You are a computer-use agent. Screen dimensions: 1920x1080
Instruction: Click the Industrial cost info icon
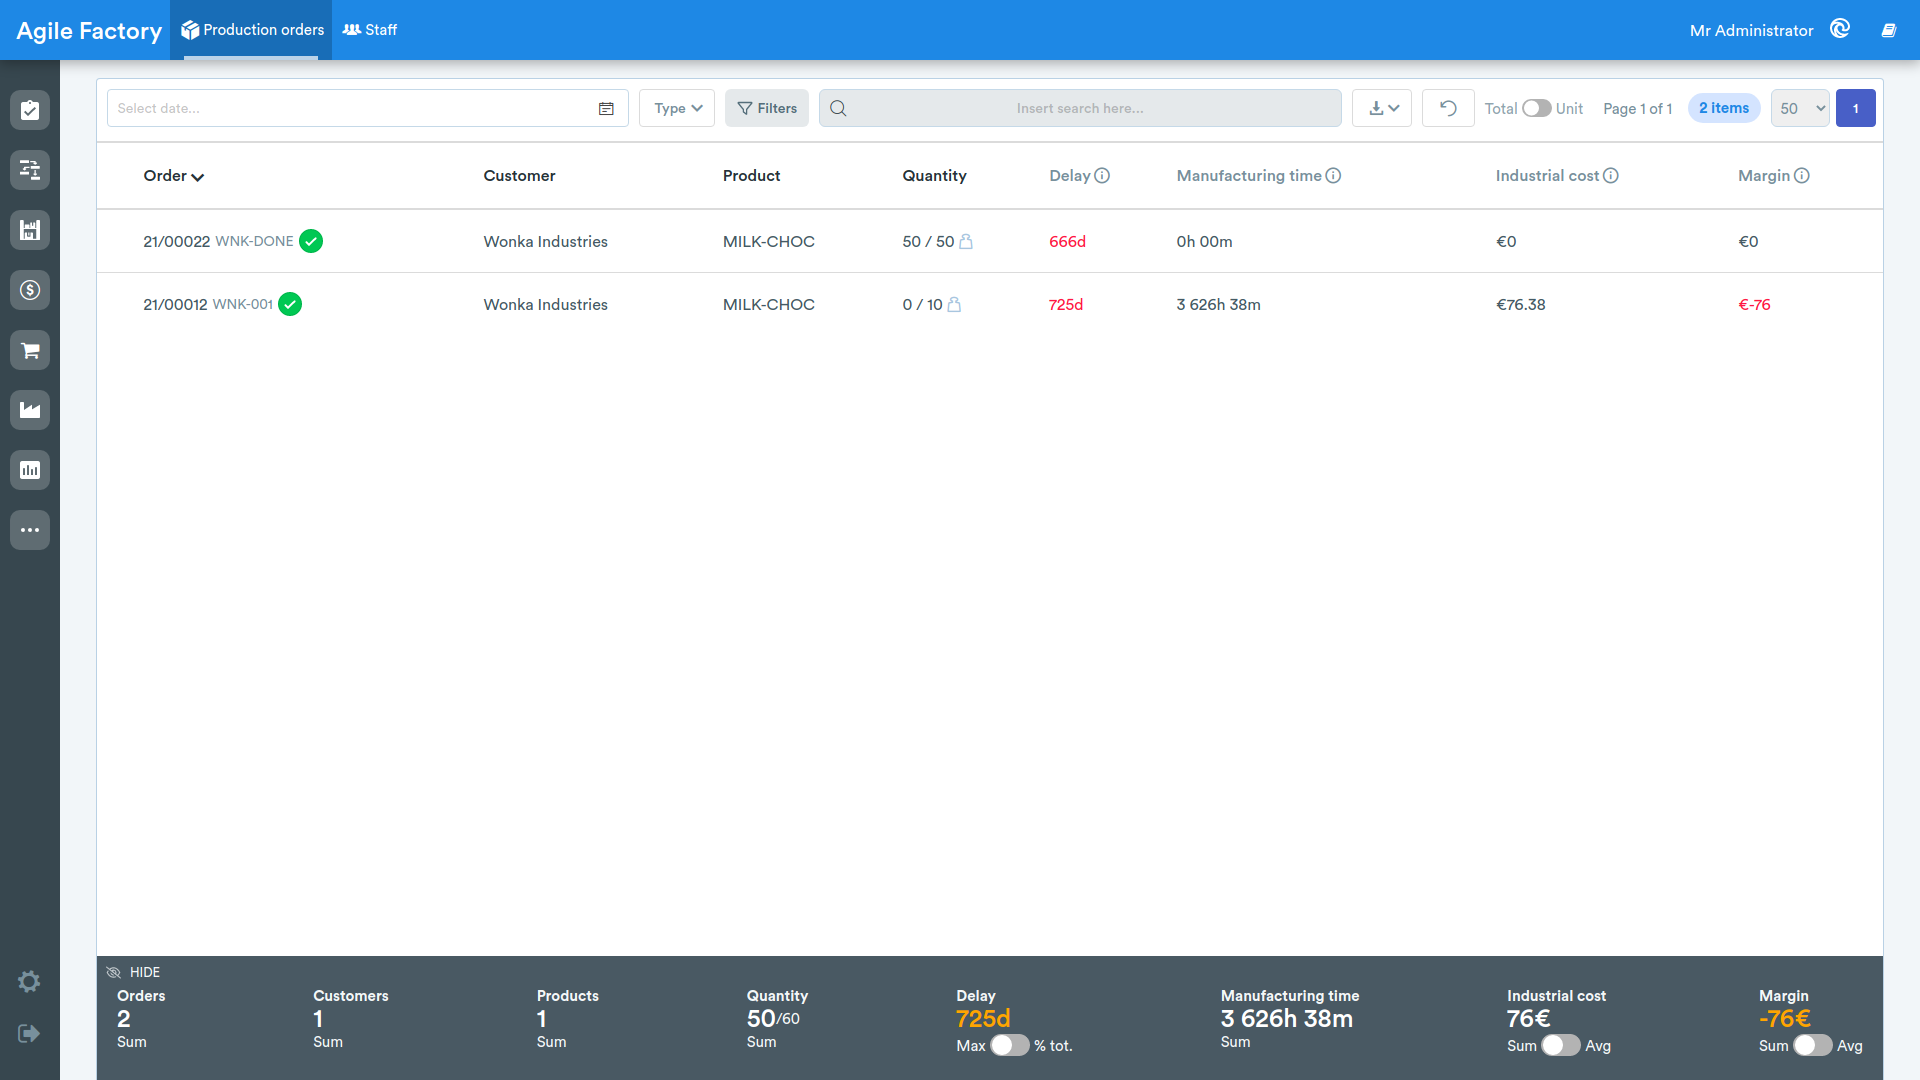click(x=1610, y=175)
